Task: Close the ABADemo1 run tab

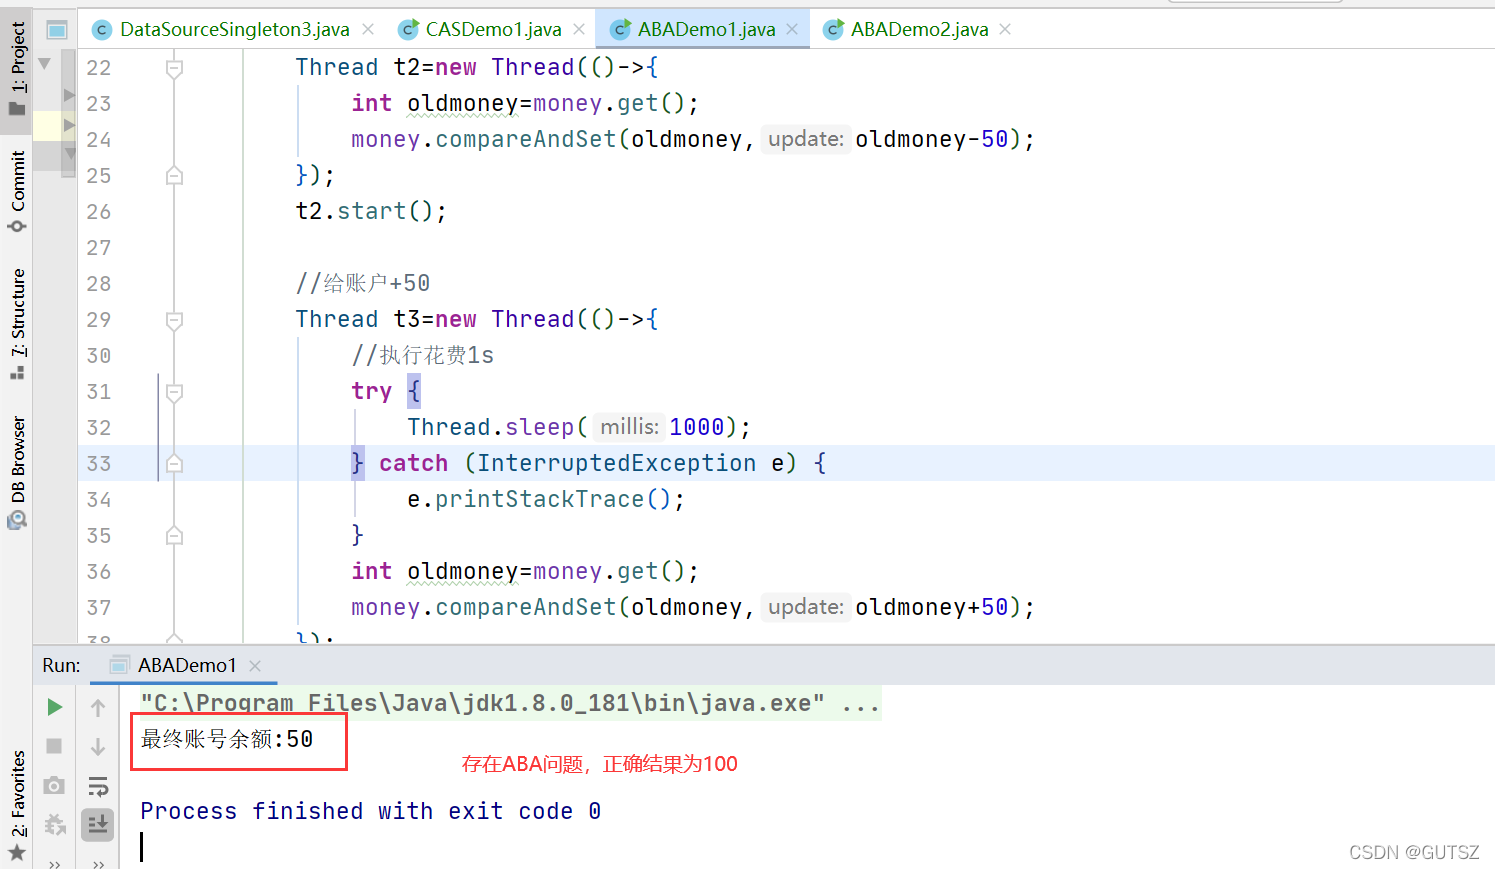Action: (255, 666)
